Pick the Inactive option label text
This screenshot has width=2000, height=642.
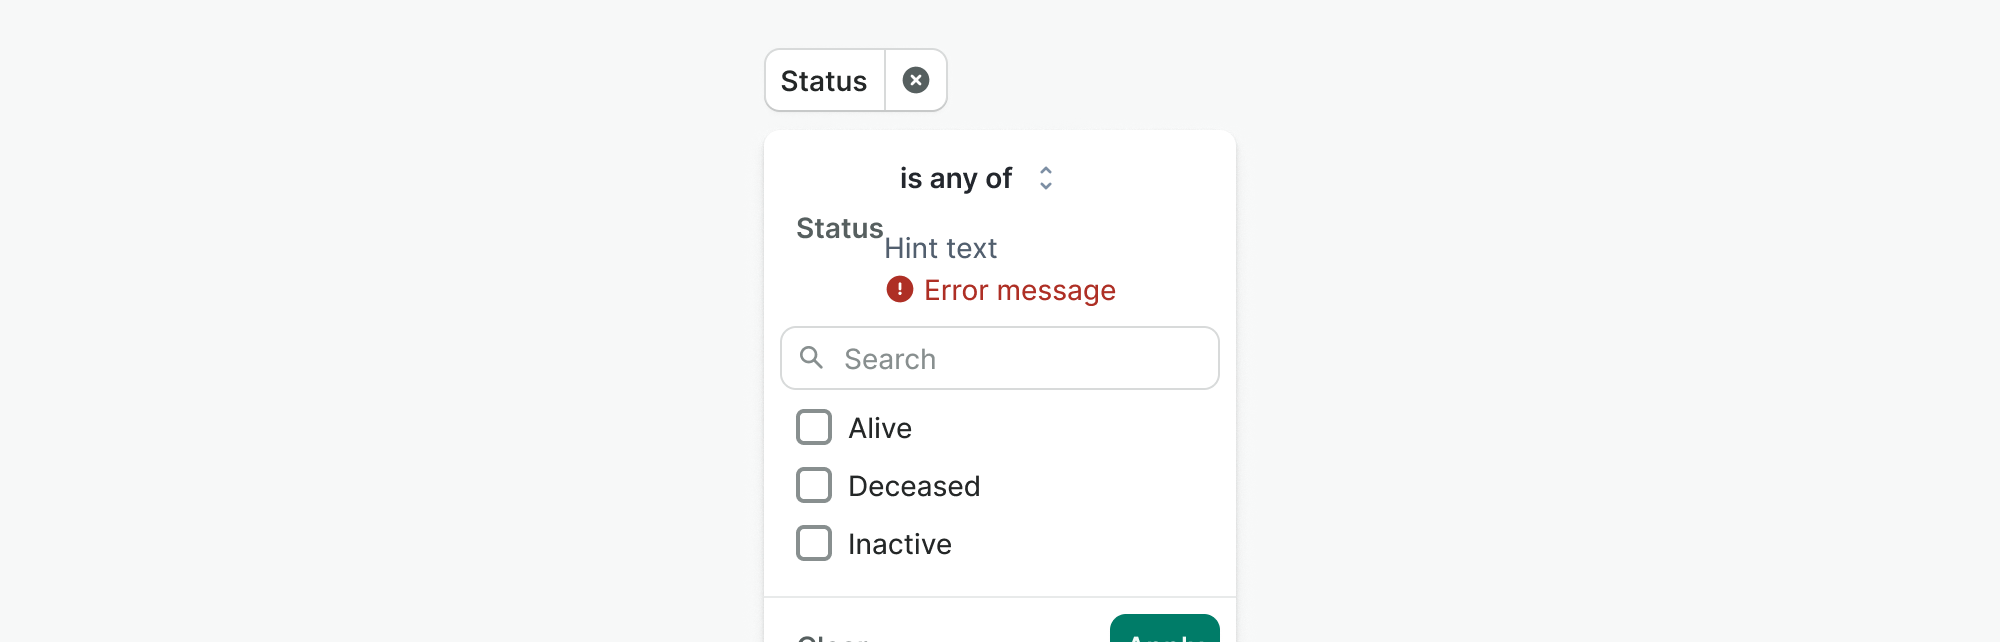900,544
